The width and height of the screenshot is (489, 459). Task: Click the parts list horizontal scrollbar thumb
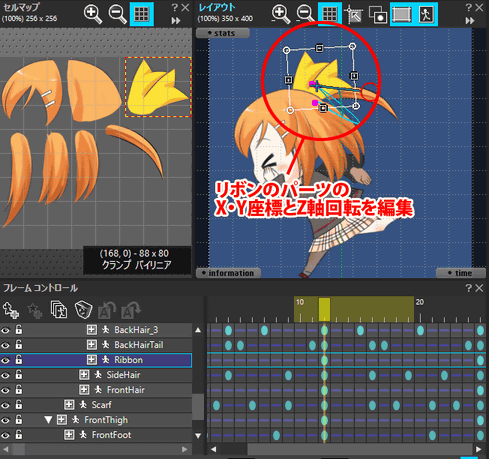(x=19, y=449)
